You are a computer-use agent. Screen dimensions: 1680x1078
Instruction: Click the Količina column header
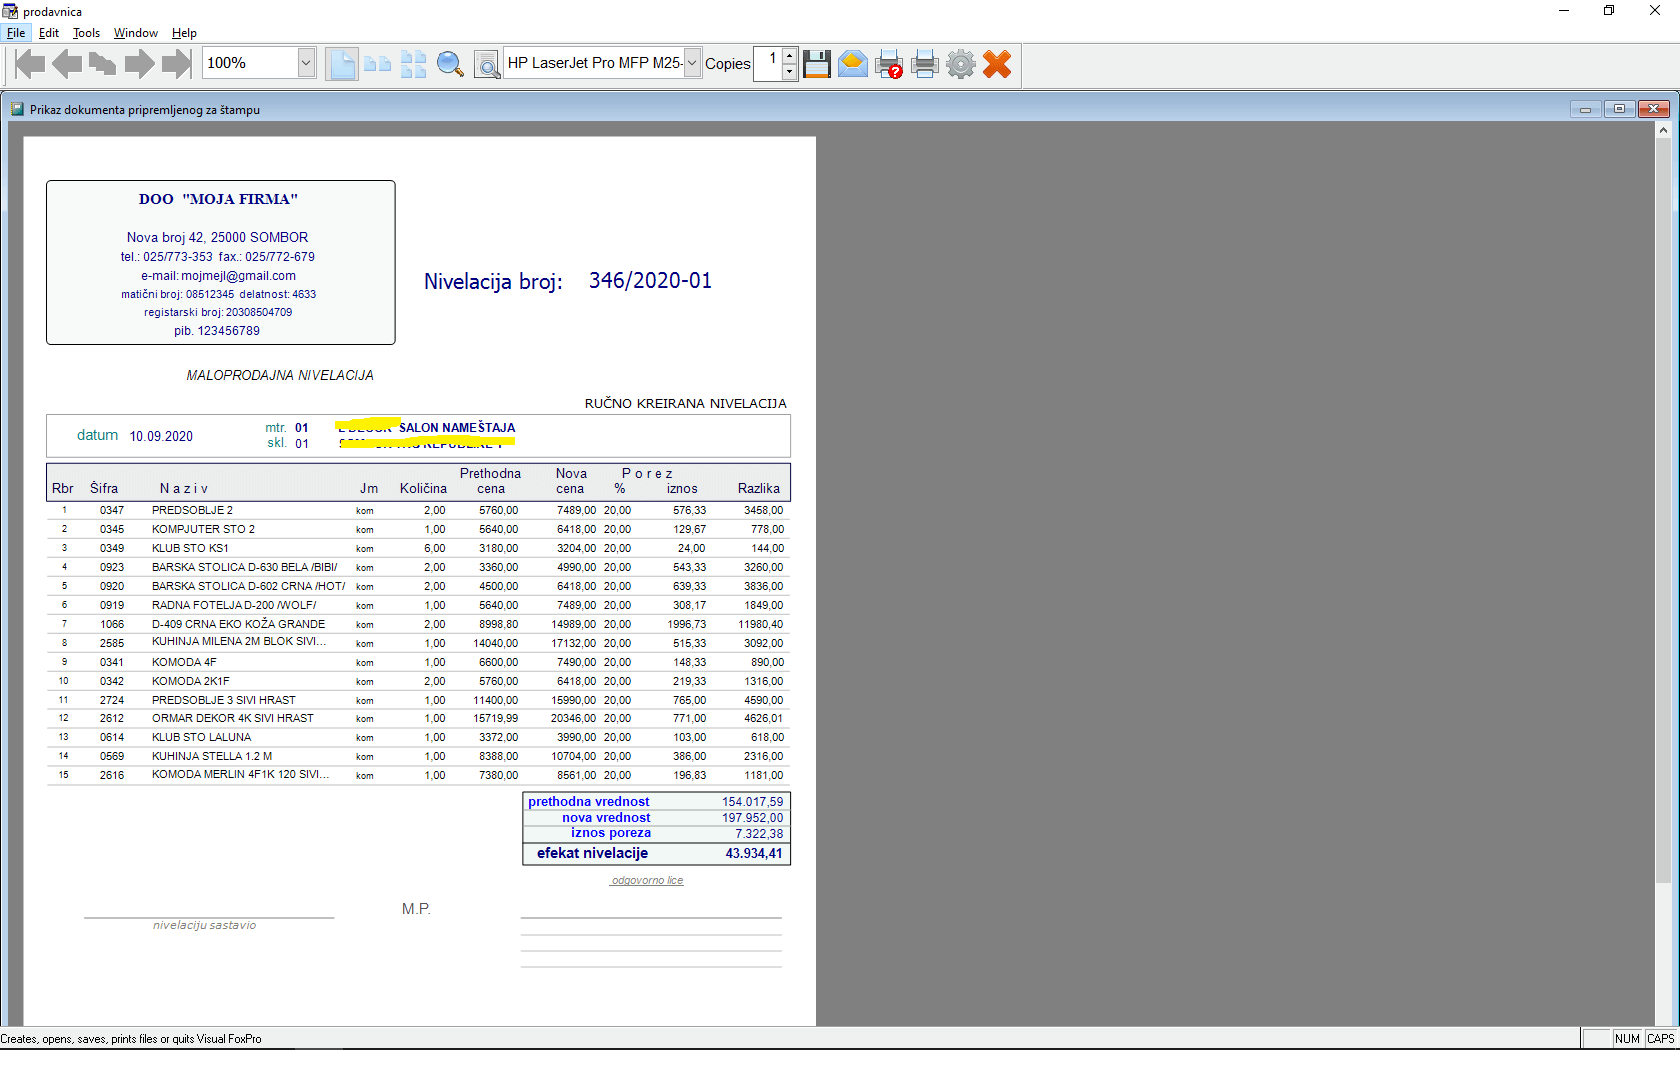(423, 489)
